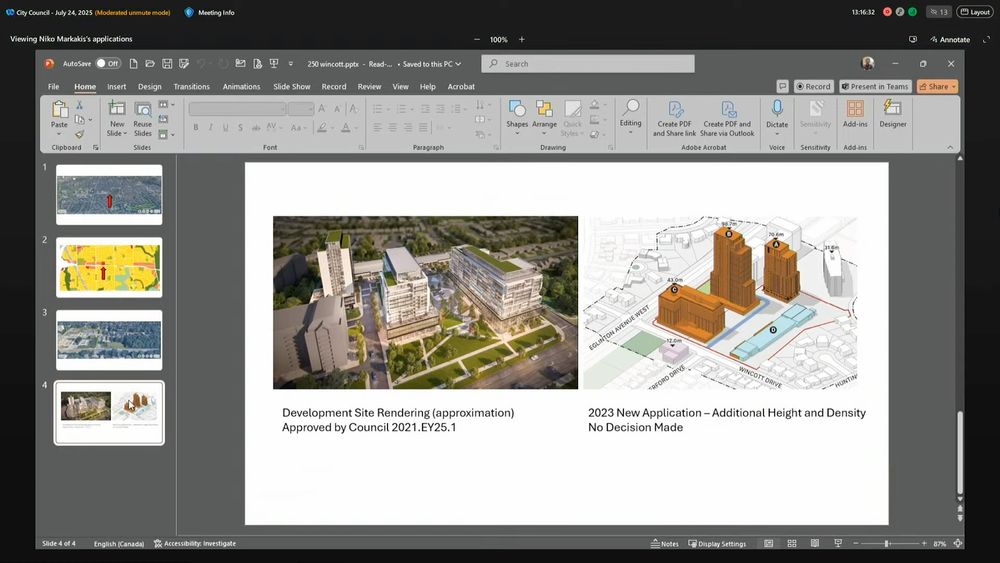1000x563 pixels.
Task: Click zoom out minus in Webex viewer
Action: (476, 40)
